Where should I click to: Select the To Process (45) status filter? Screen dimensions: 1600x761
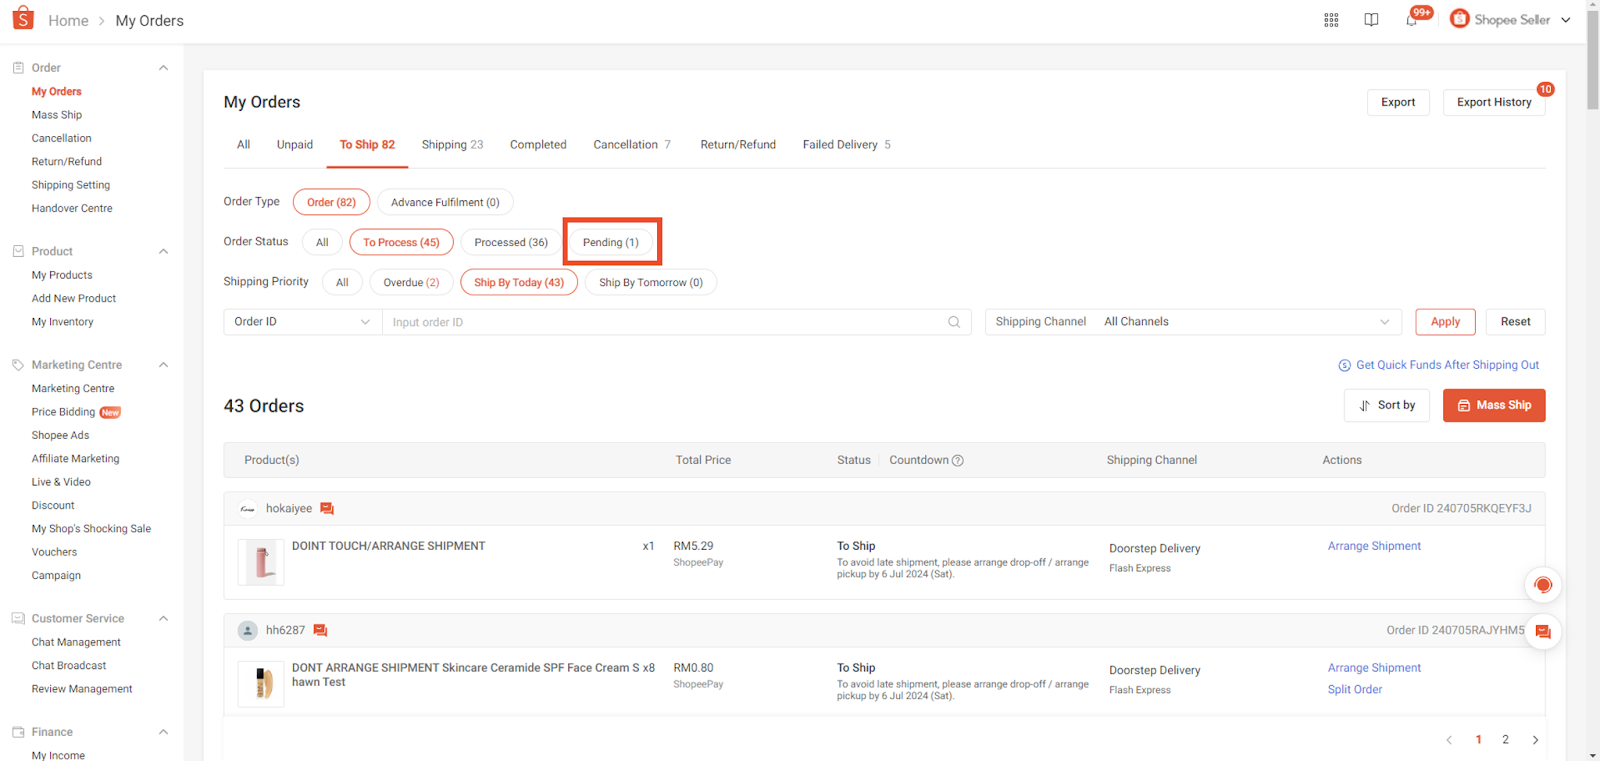[x=401, y=242]
